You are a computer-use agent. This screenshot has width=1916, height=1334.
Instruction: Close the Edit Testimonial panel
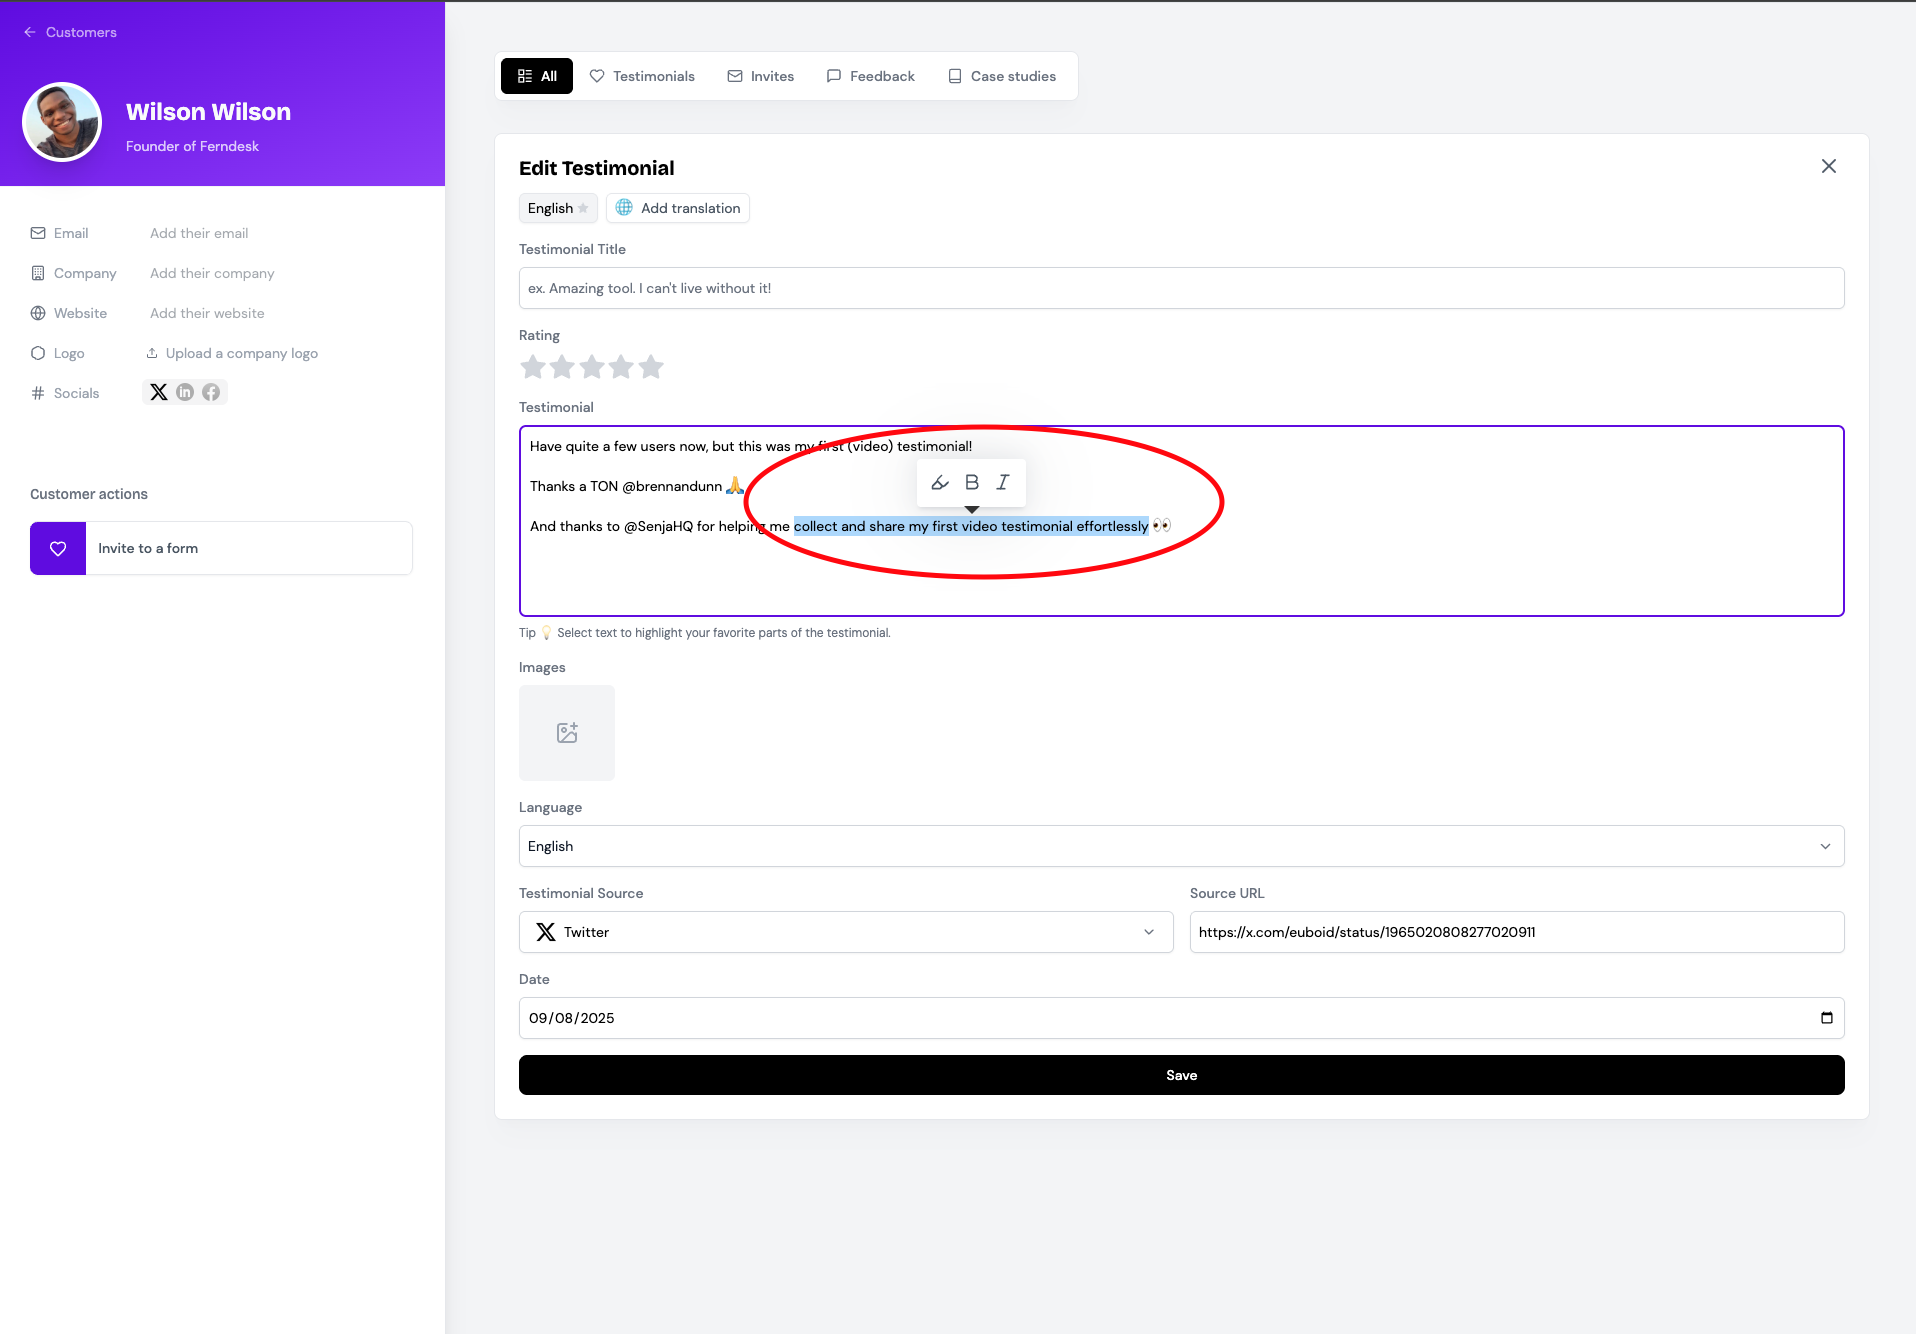tap(1829, 166)
